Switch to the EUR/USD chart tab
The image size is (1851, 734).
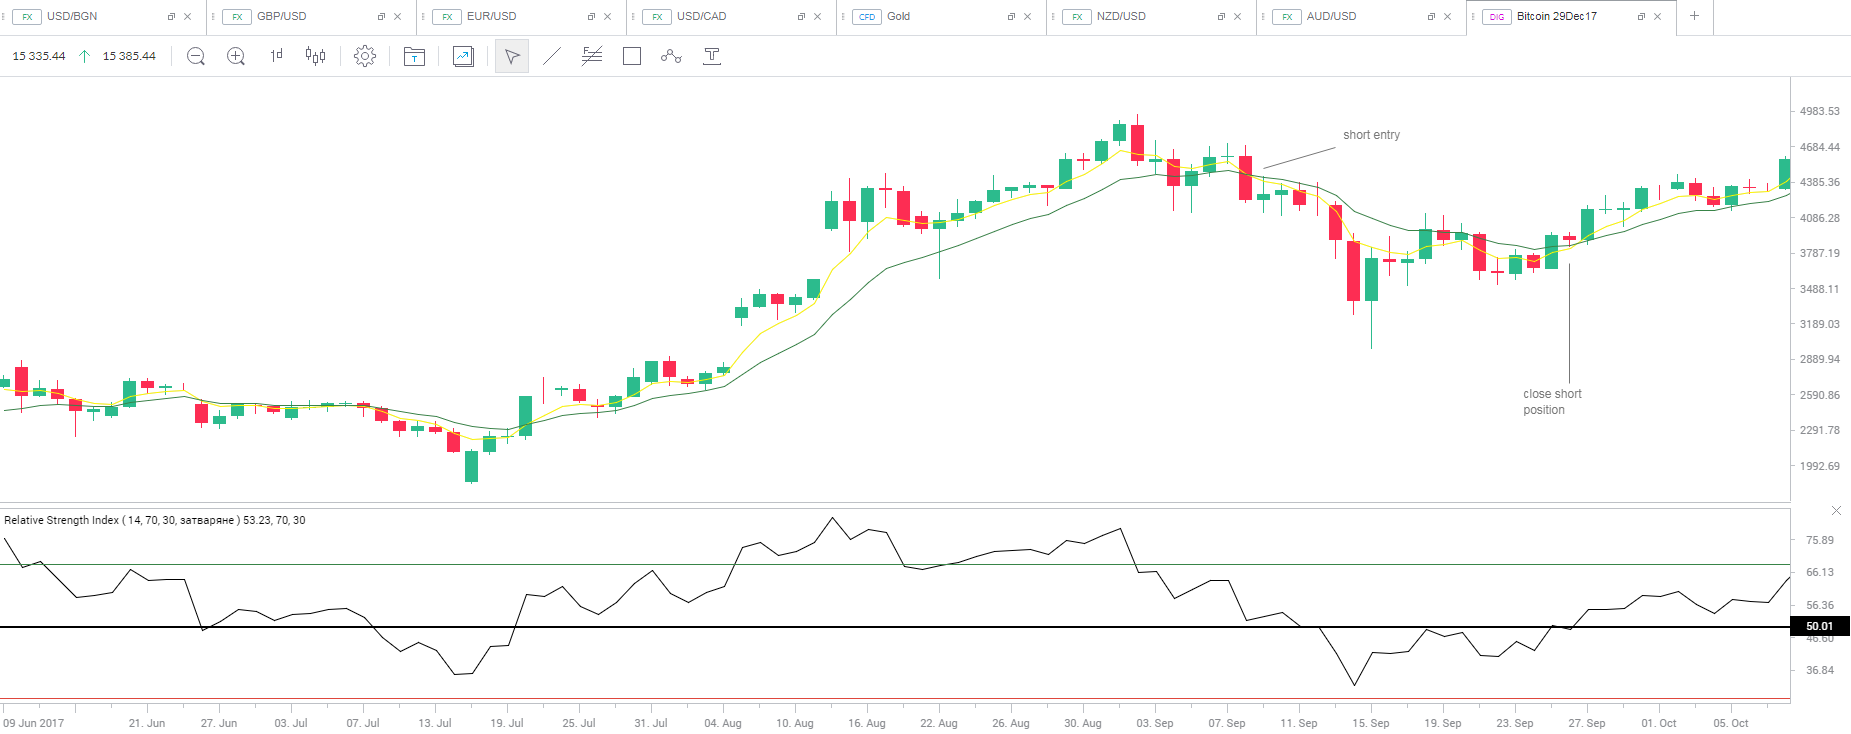tap(492, 17)
